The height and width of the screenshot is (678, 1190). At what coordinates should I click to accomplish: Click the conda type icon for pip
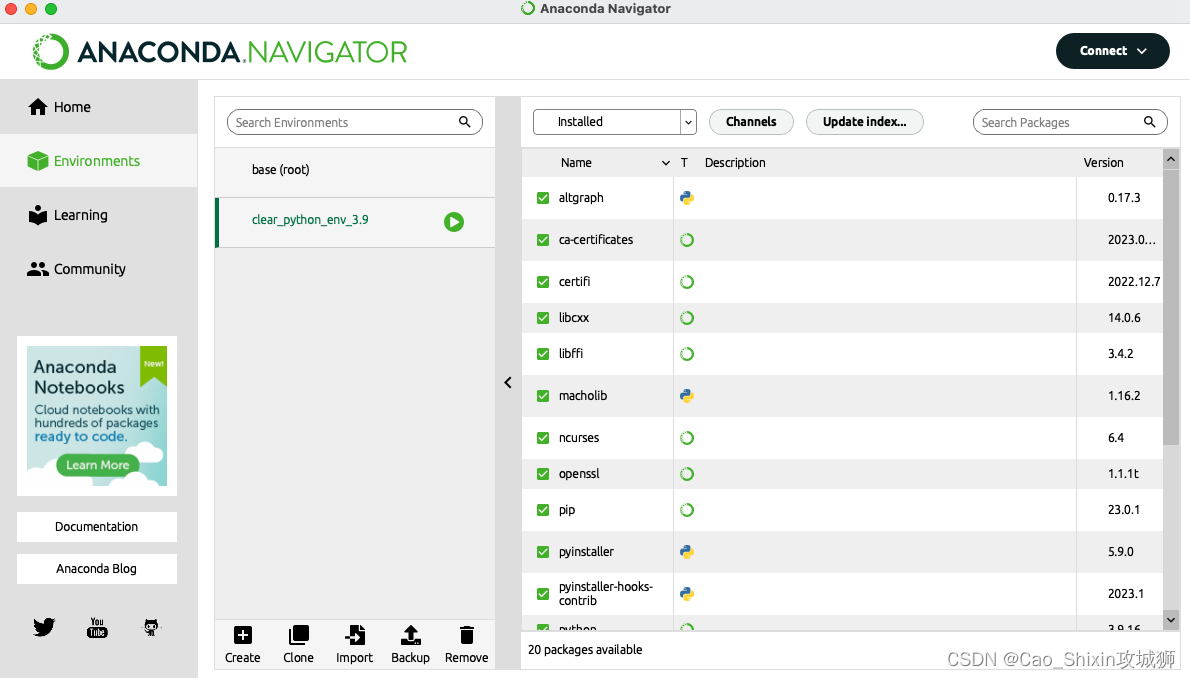(x=687, y=510)
